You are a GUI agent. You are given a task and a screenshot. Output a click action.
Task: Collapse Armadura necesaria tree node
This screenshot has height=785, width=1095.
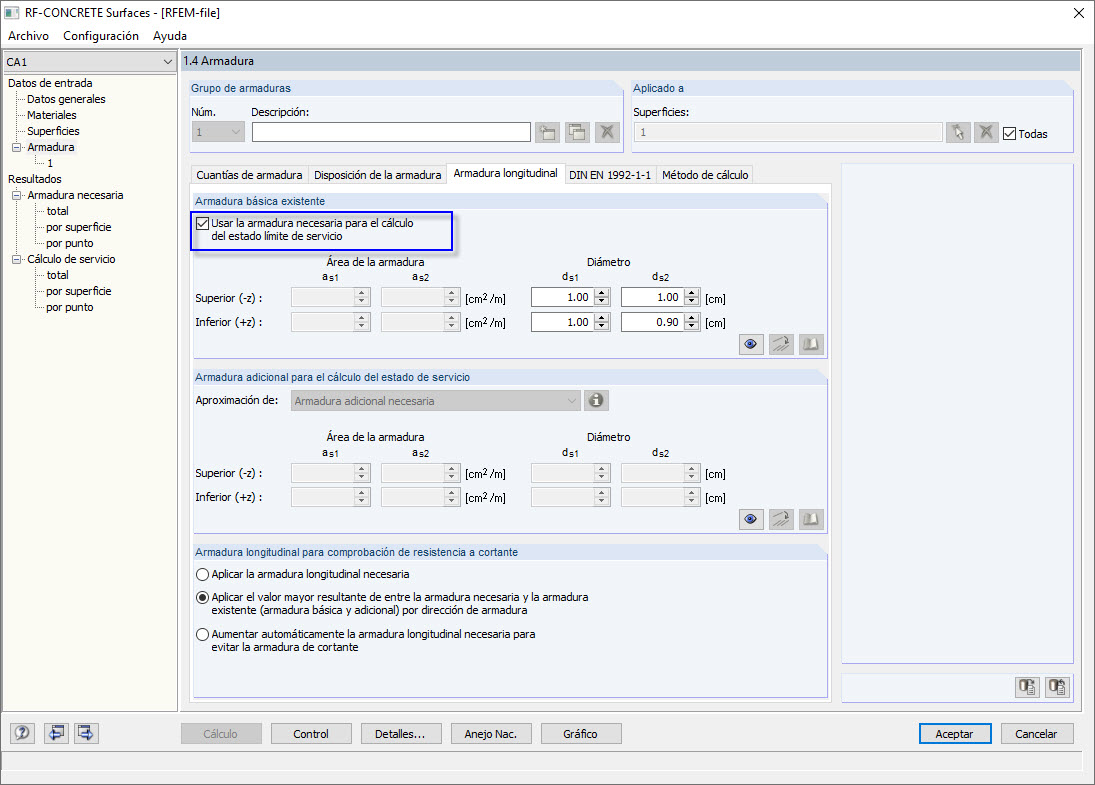(17, 196)
